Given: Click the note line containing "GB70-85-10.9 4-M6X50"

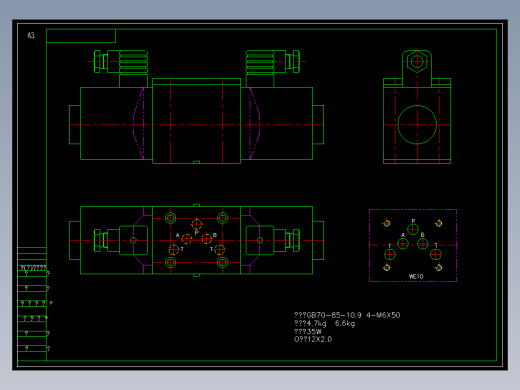Looking at the screenshot, I should 347,315.
